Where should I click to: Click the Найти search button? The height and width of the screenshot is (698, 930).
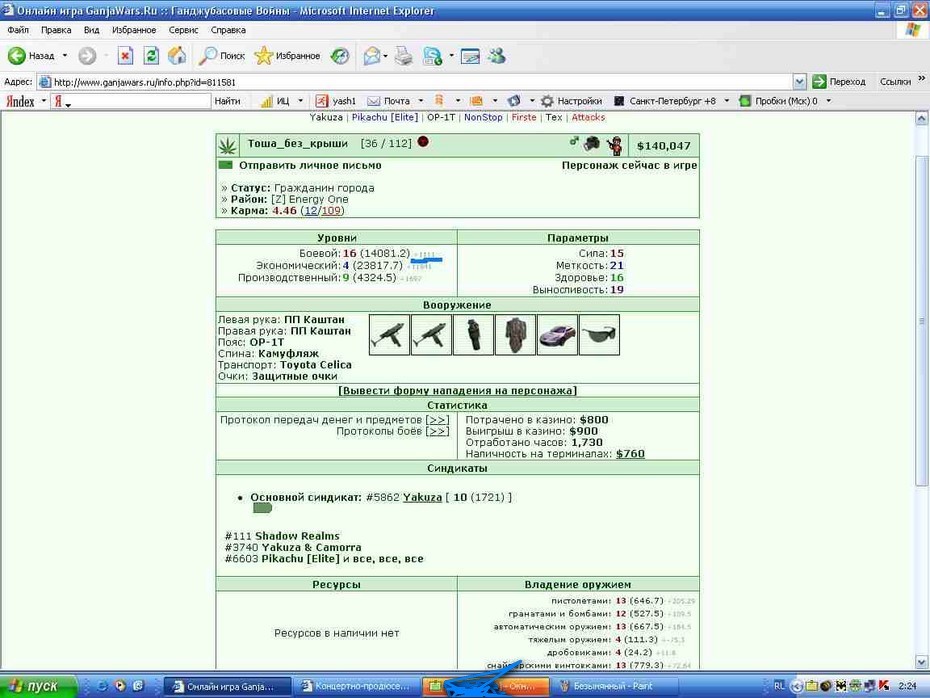pos(228,101)
